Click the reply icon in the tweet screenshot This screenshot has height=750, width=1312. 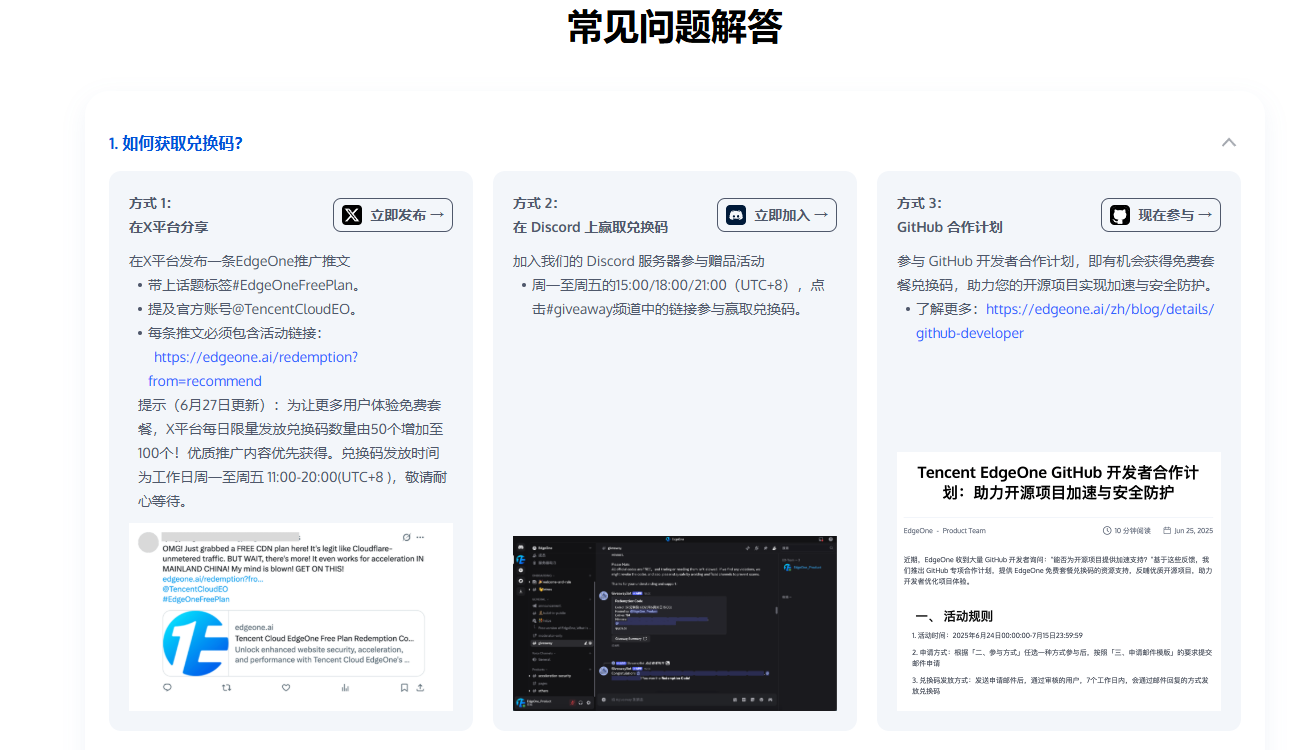click(167, 687)
